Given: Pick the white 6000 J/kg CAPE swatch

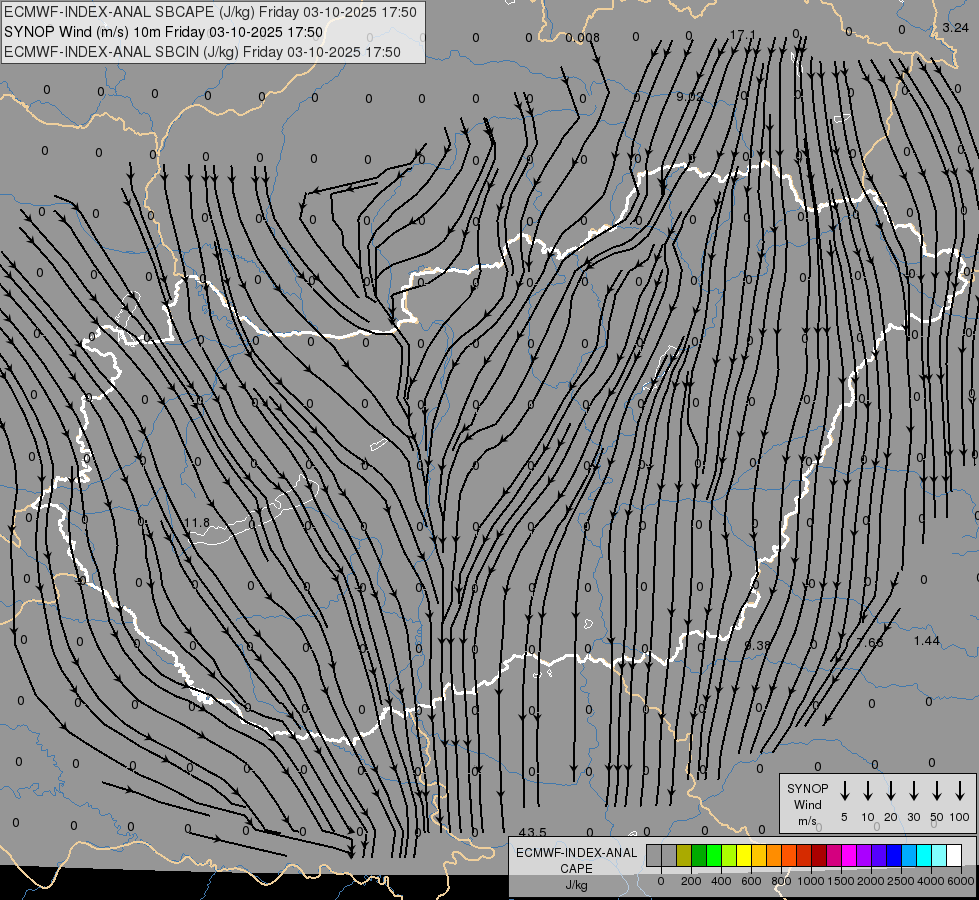Looking at the screenshot, I should [954, 856].
